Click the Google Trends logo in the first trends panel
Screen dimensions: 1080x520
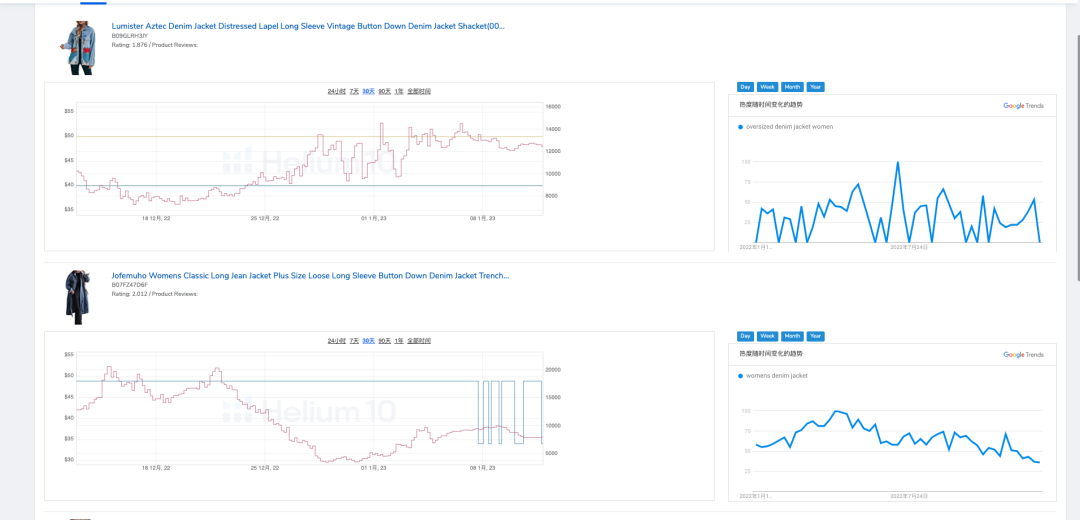1023,105
